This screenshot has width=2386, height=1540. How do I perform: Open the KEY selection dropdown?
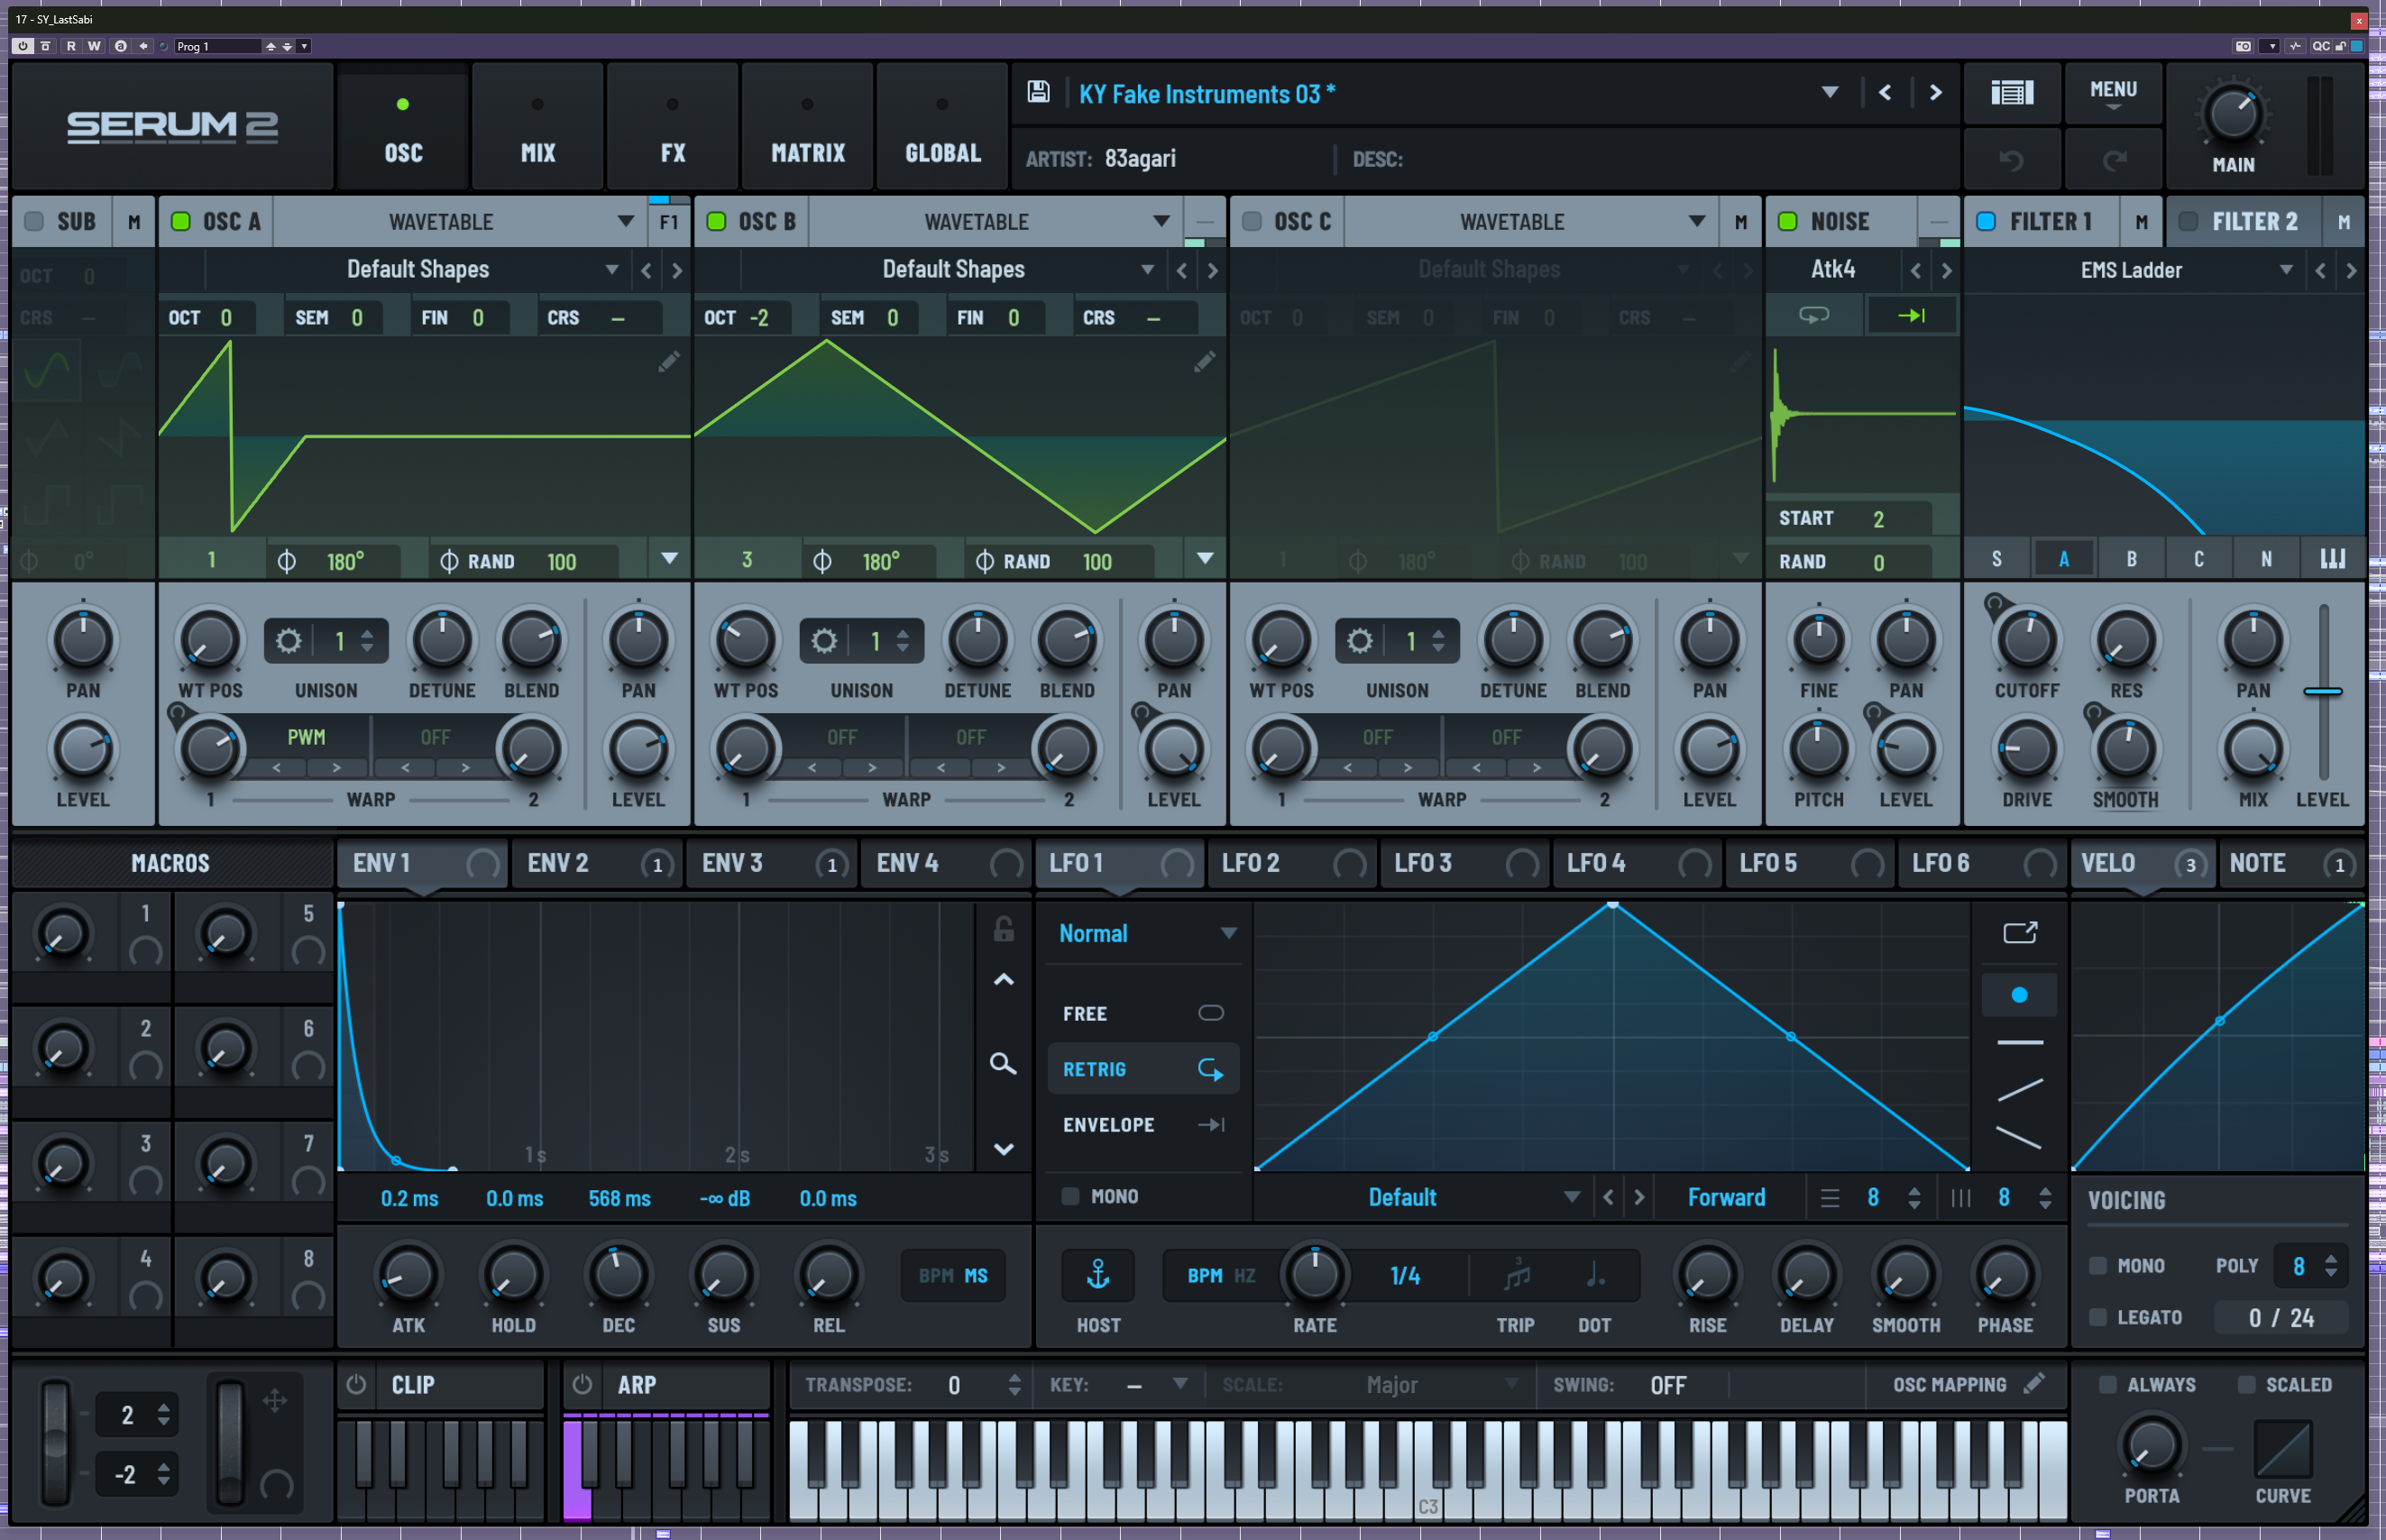1180,1384
